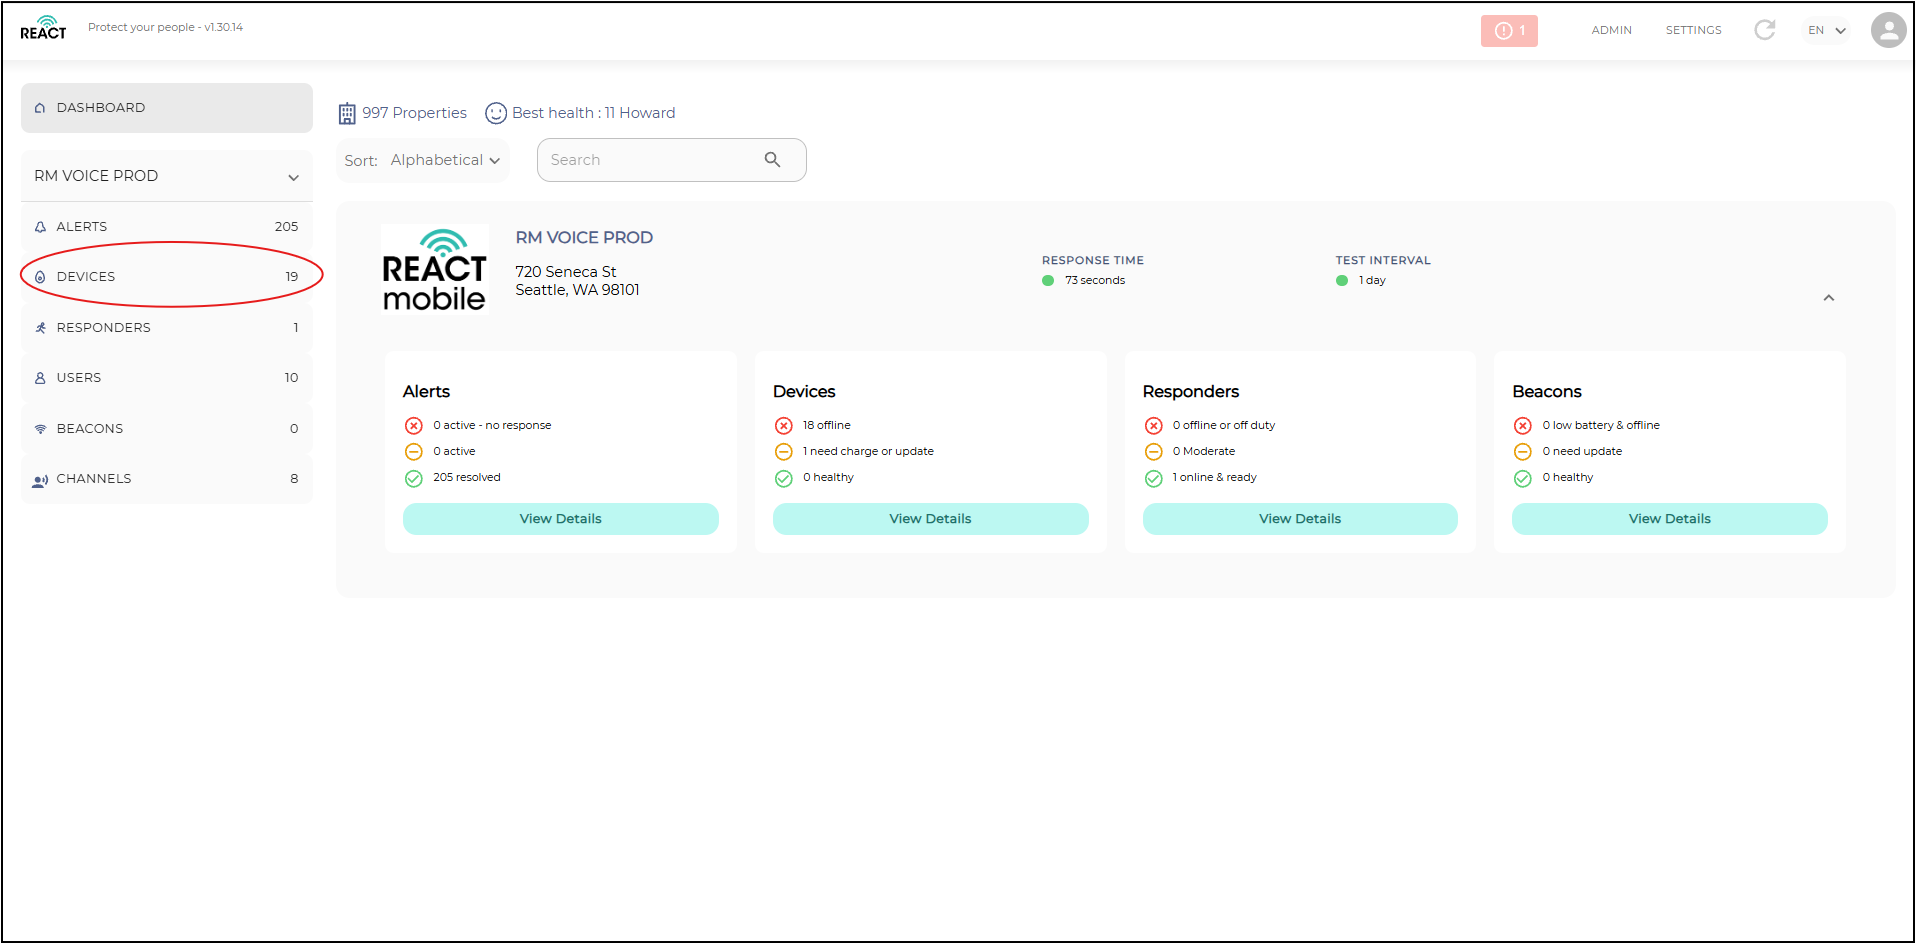The height and width of the screenshot is (943, 1916).
Task: Open Responders in the sidebar
Action: point(167,328)
